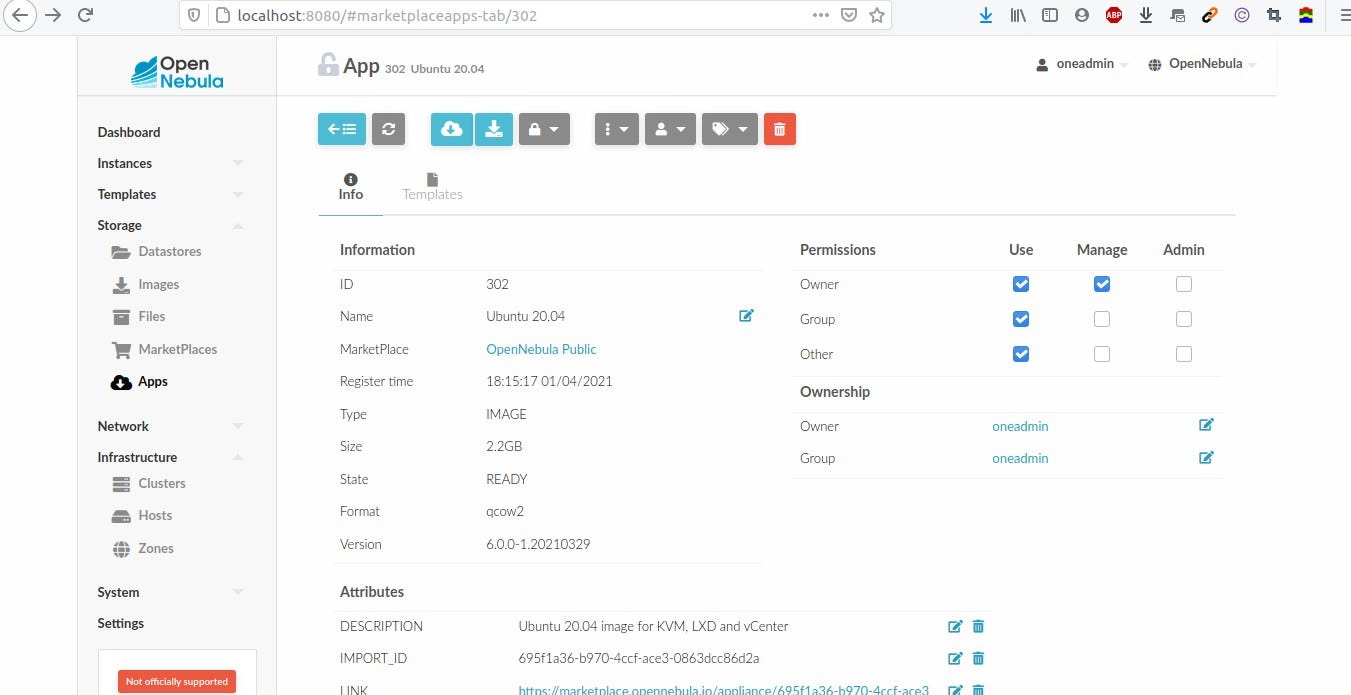This screenshot has height=695, width=1351.
Task: Open MarketPlaces in the sidebar
Action: coord(164,349)
